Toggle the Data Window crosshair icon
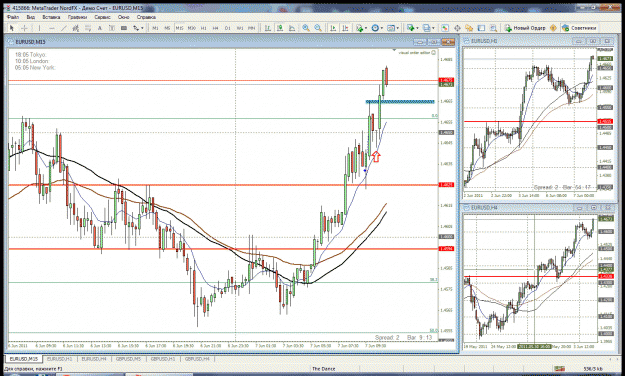Image resolution: width=625 pixels, height=376 pixels. coord(457,28)
